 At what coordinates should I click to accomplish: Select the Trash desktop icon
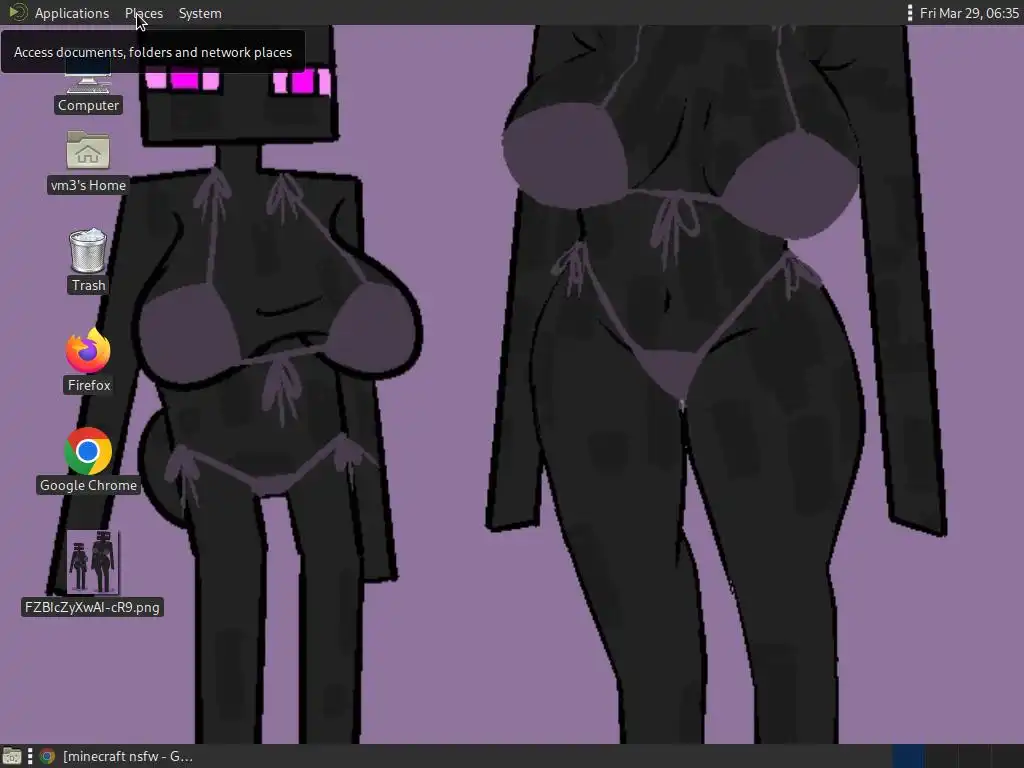click(88, 250)
